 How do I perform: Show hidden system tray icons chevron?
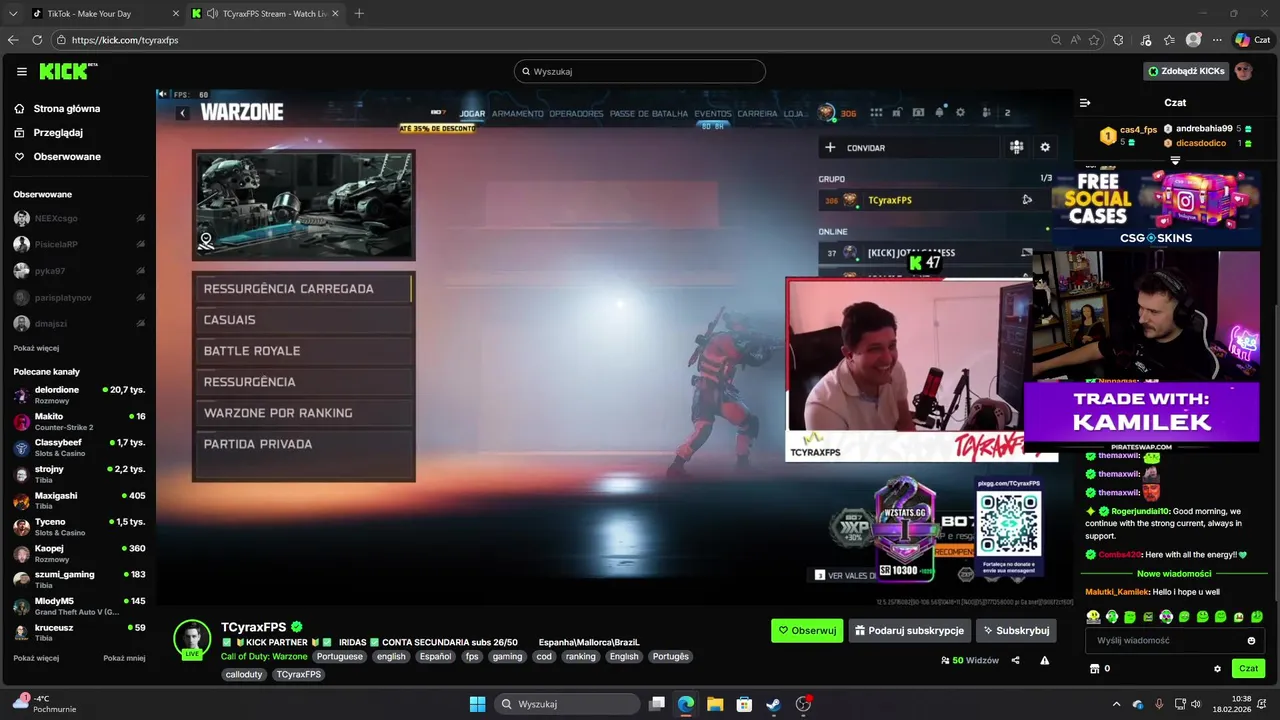pyautogui.click(x=1117, y=704)
